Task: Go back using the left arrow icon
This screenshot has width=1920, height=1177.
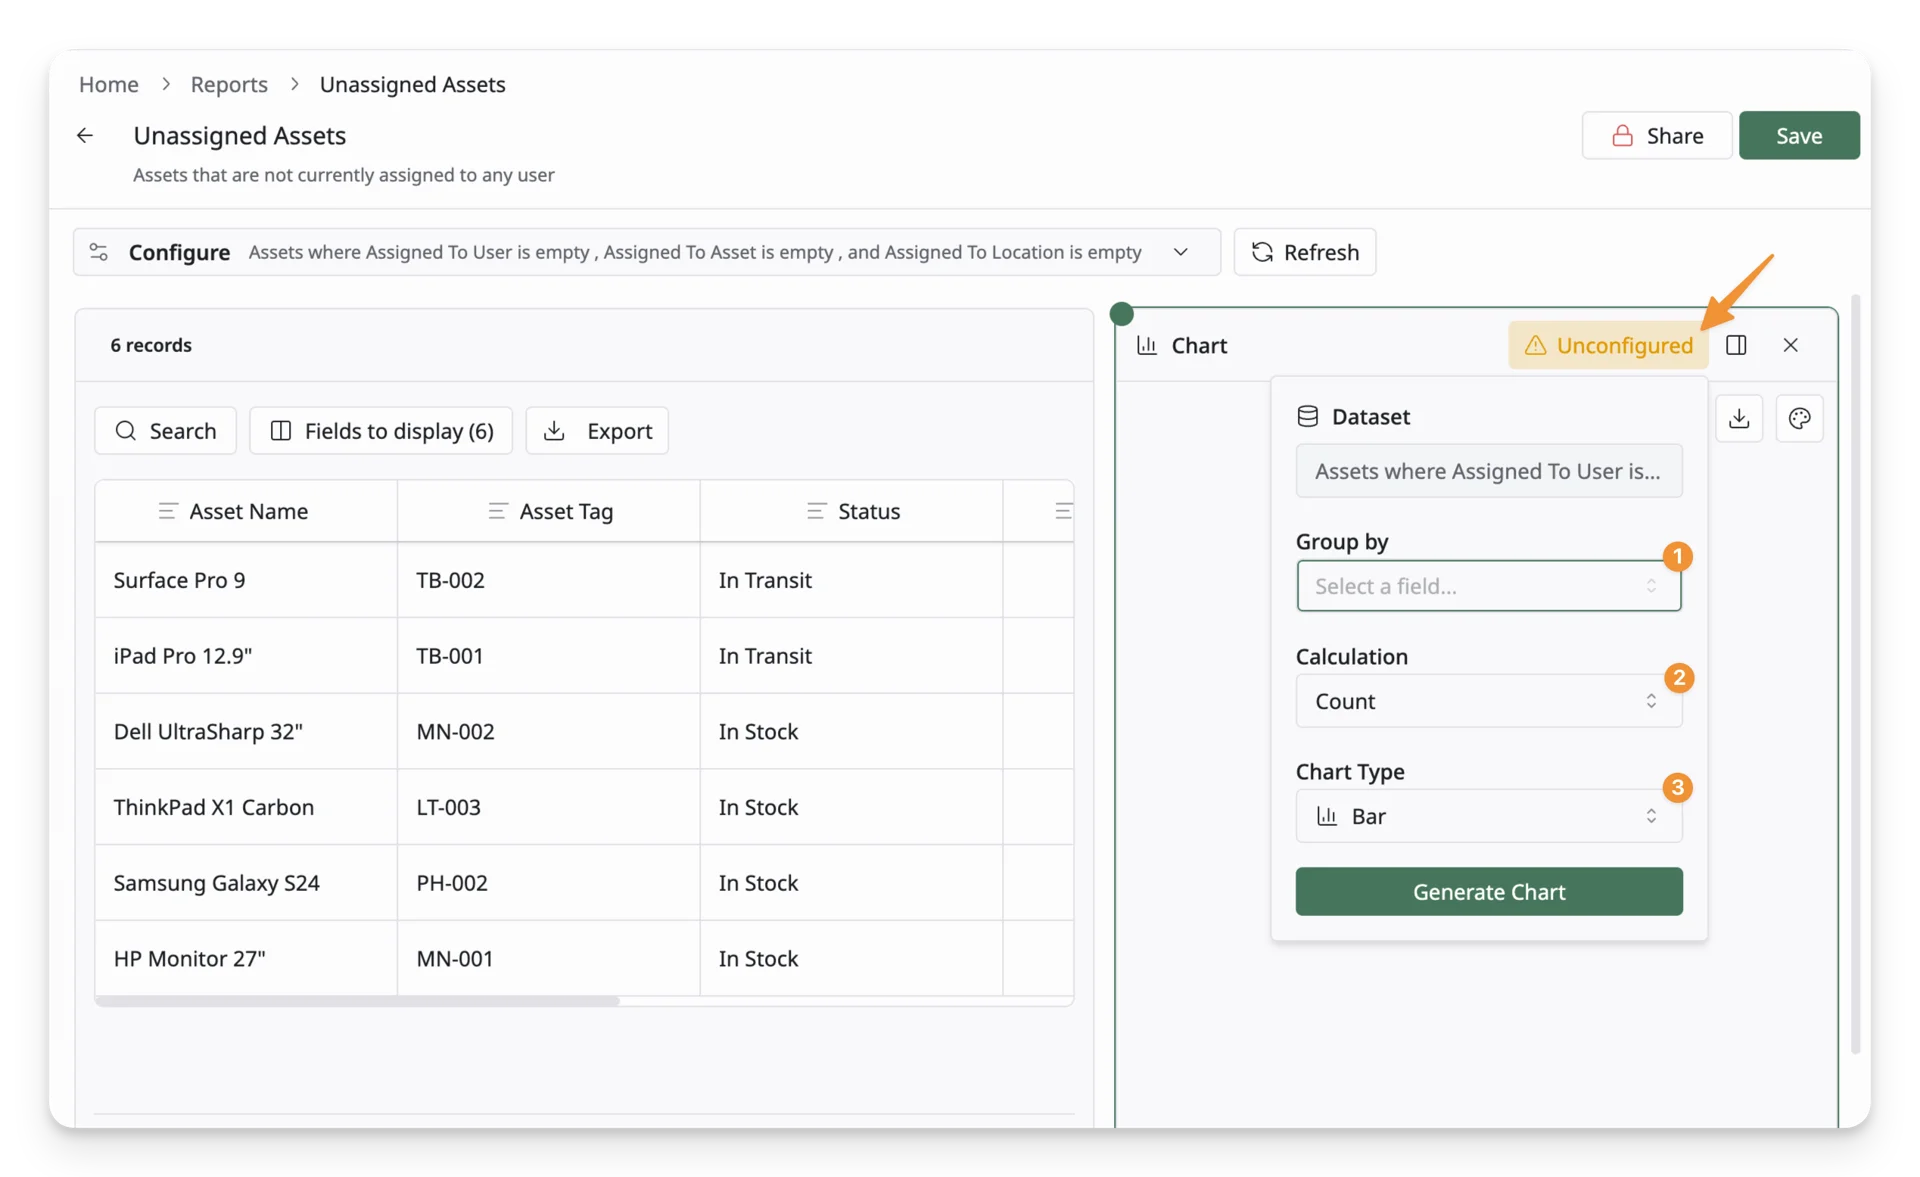Action: coord(85,135)
